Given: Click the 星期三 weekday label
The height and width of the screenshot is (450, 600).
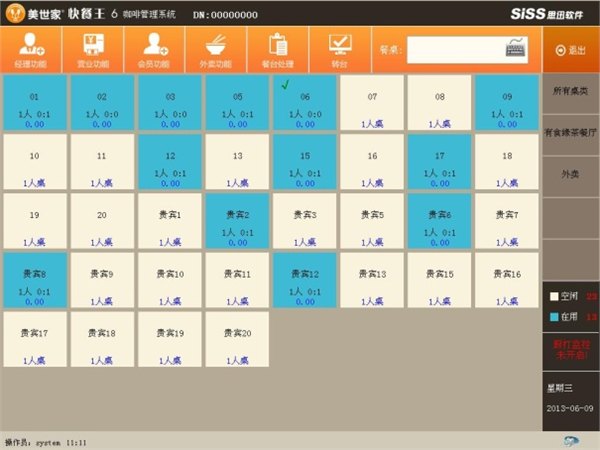Looking at the screenshot, I should tap(560, 388).
